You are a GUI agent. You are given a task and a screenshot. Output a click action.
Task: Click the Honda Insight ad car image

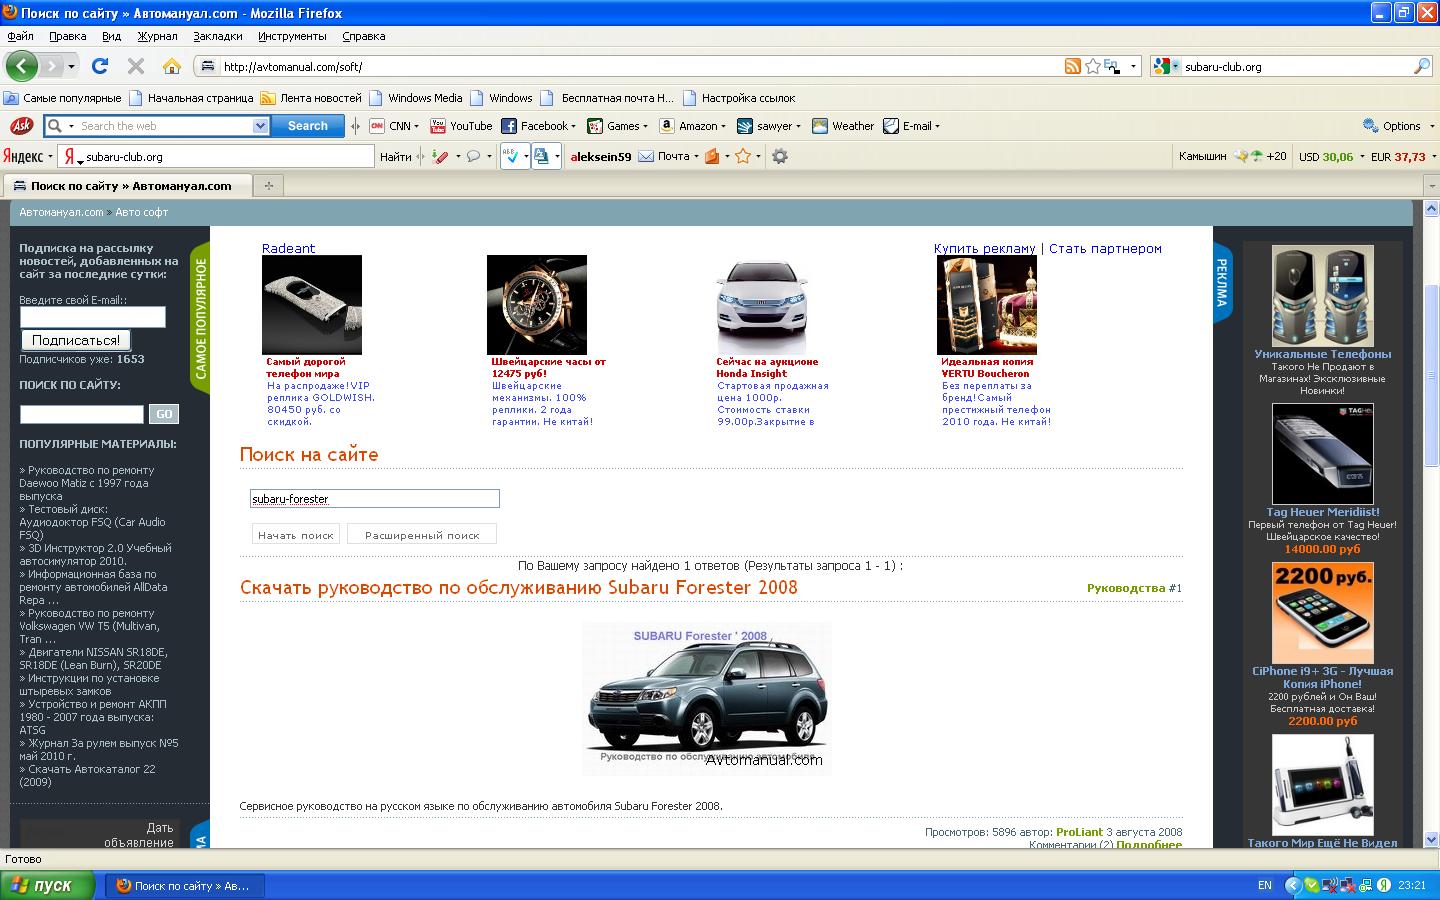click(762, 305)
